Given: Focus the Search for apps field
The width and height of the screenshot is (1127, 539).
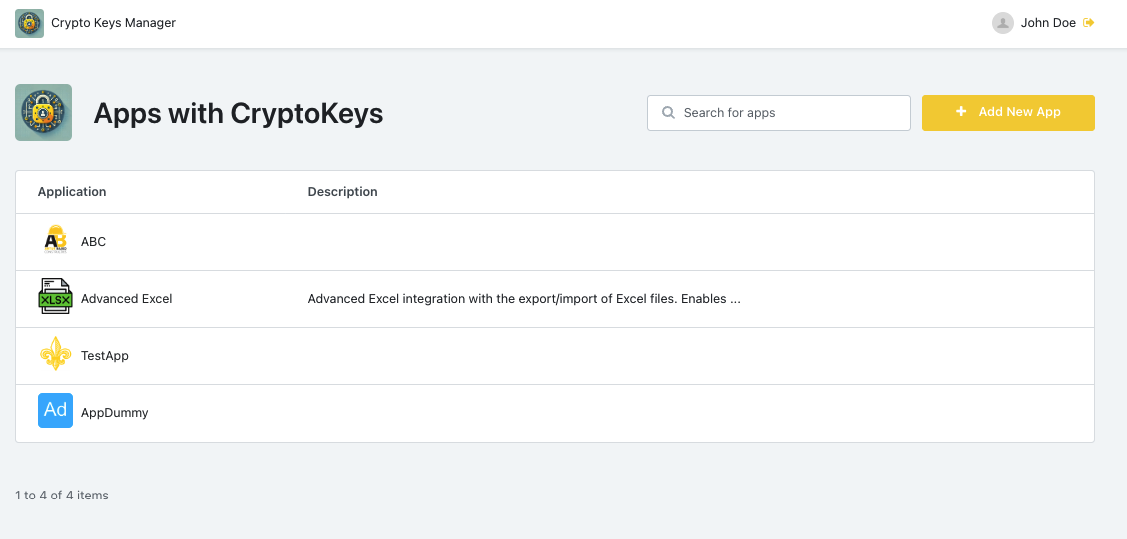Looking at the screenshot, I should pyautogui.click(x=778, y=113).
